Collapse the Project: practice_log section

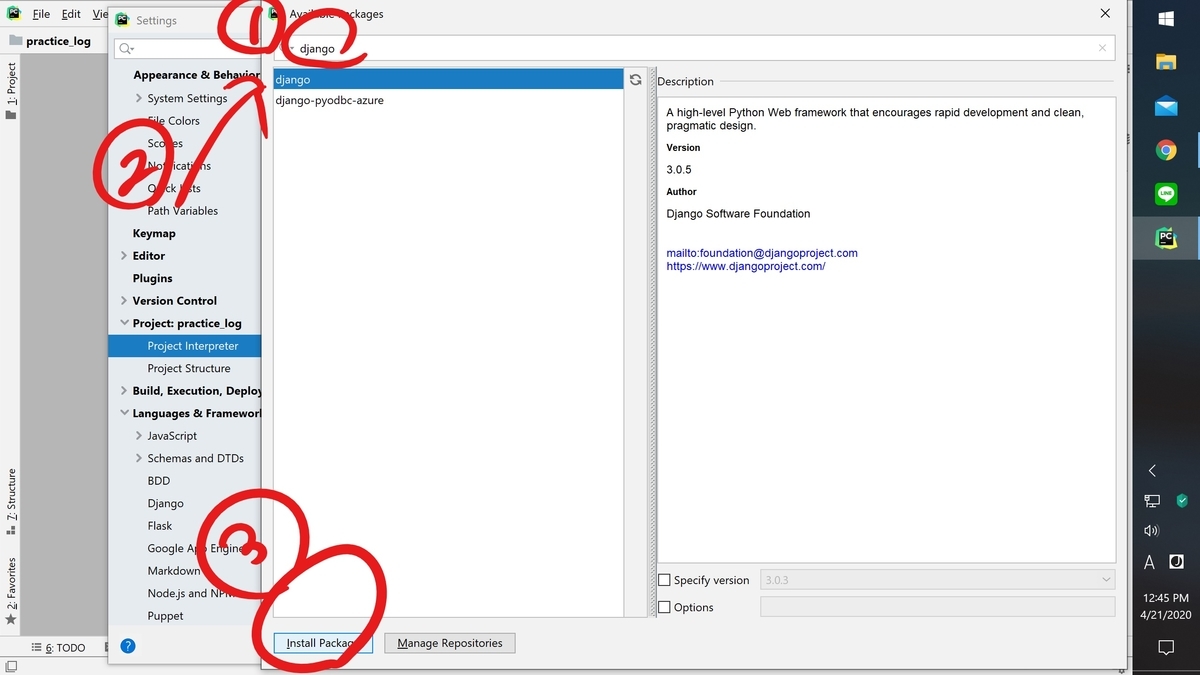pos(124,323)
